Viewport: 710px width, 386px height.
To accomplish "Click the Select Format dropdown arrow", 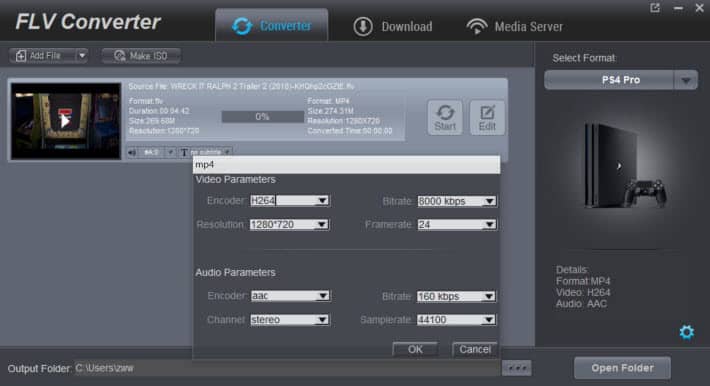I will (x=686, y=80).
